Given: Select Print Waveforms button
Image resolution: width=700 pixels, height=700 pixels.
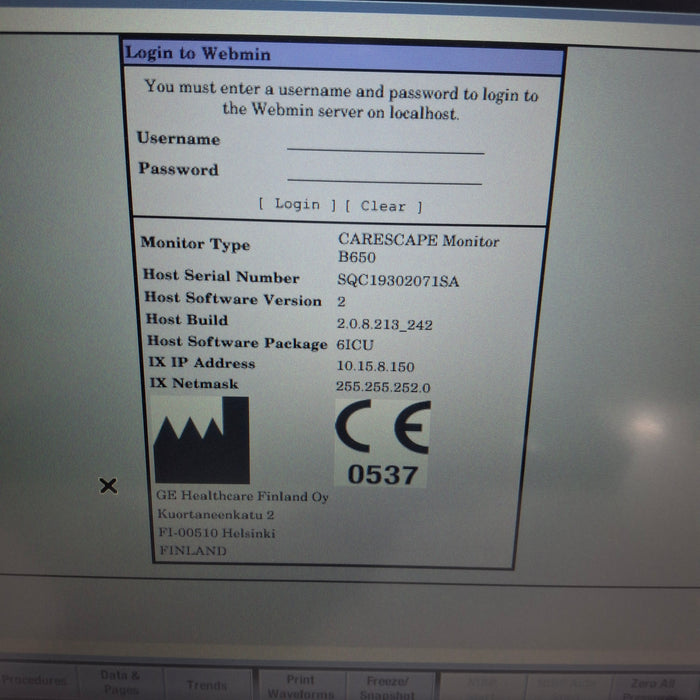Looking at the screenshot, I should pyautogui.click(x=301, y=686).
